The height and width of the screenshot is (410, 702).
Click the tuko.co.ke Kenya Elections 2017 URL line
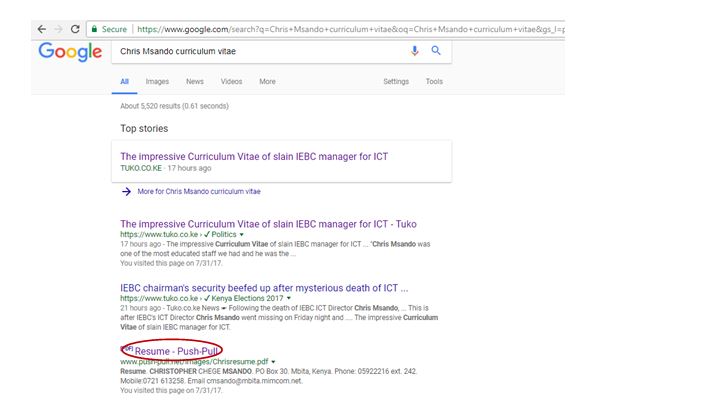[x=201, y=299]
